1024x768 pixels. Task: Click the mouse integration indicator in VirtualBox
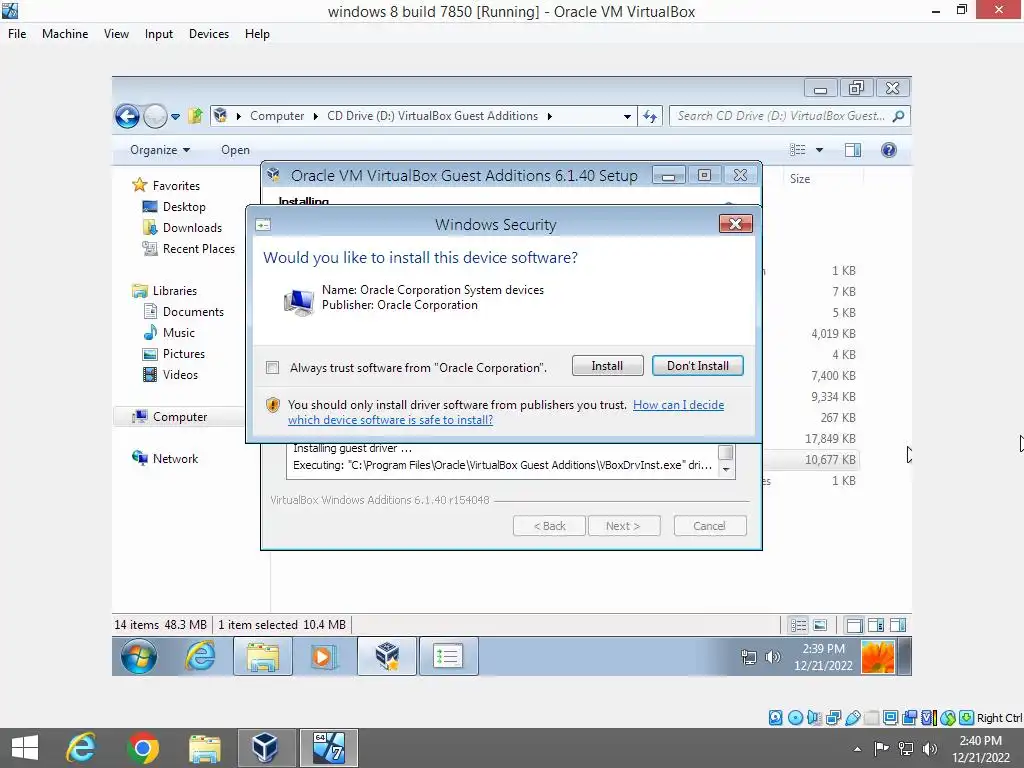point(948,718)
